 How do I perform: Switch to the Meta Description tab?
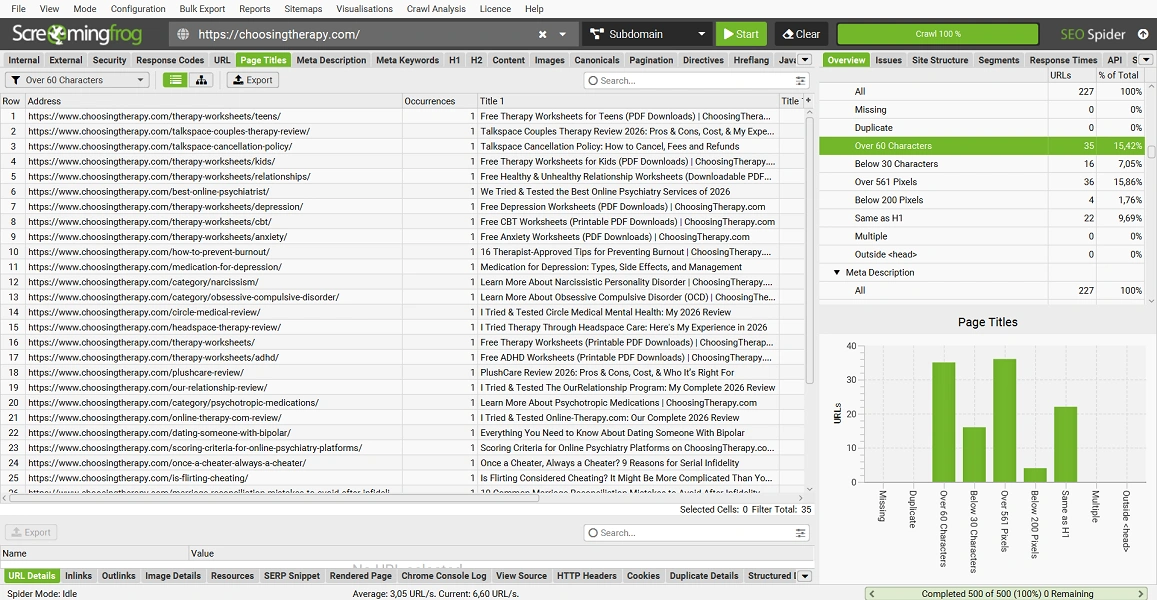tap(331, 60)
